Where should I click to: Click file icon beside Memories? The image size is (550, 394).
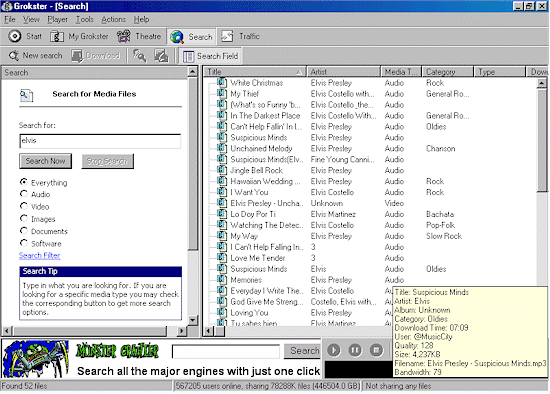222,280
